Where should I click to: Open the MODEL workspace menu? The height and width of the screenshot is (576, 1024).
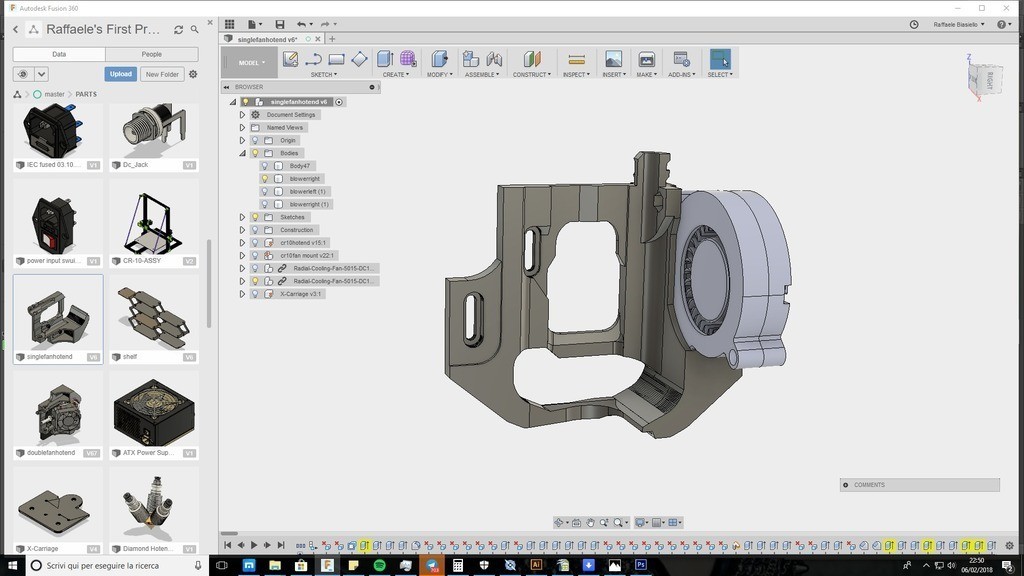click(249, 61)
